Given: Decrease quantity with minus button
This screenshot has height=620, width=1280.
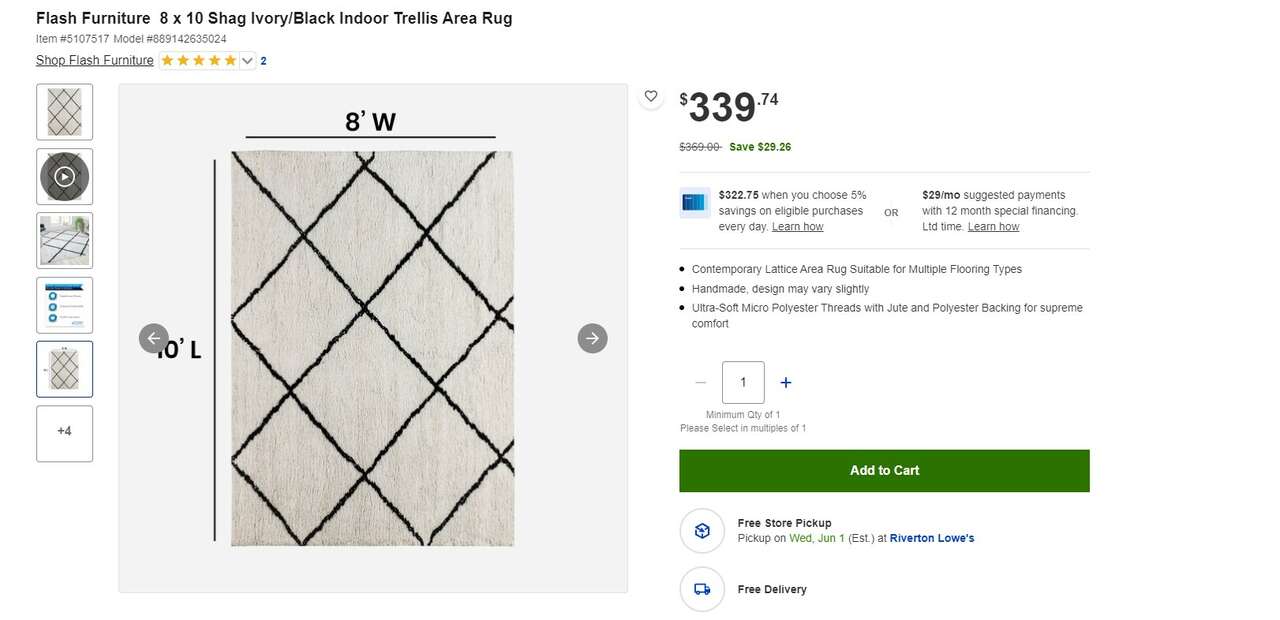Looking at the screenshot, I should (700, 382).
